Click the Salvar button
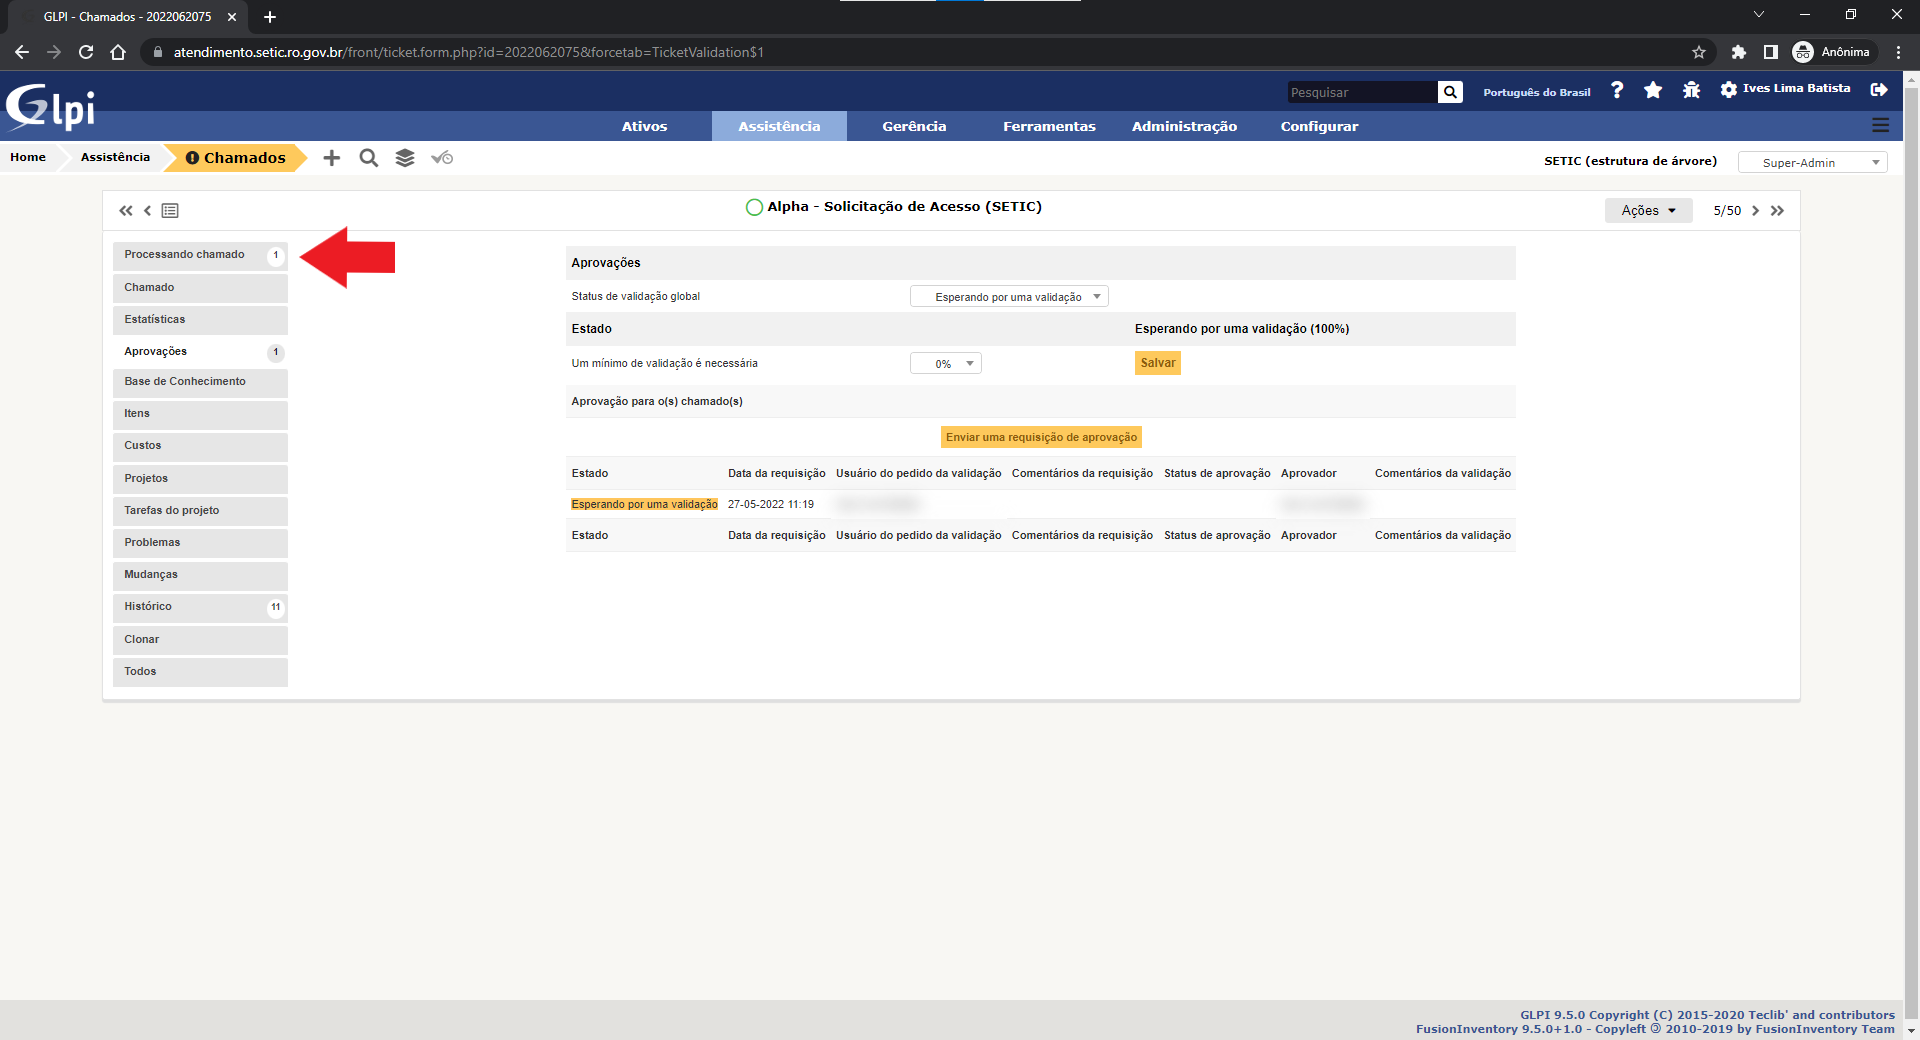The image size is (1920, 1040). [1158, 363]
